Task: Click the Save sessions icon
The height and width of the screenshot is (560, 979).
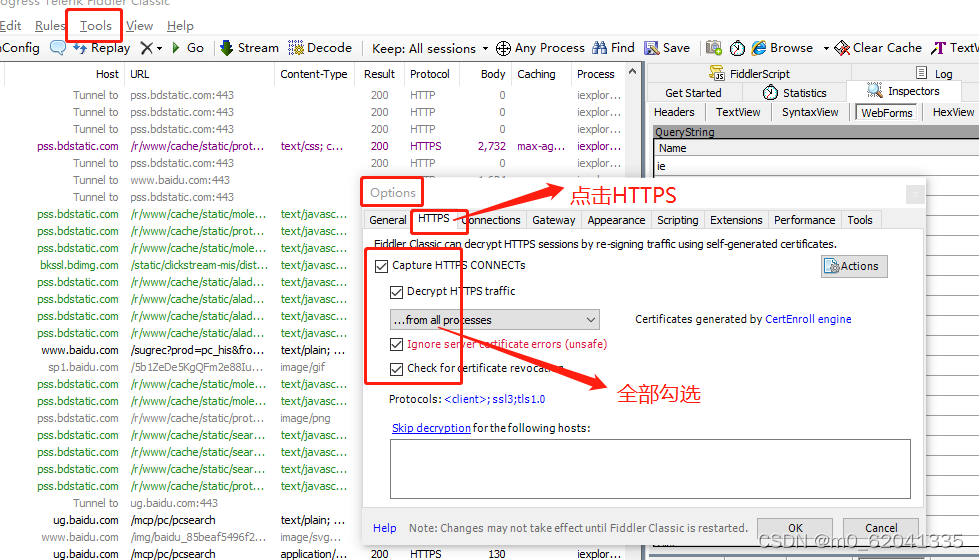Action: click(652, 48)
